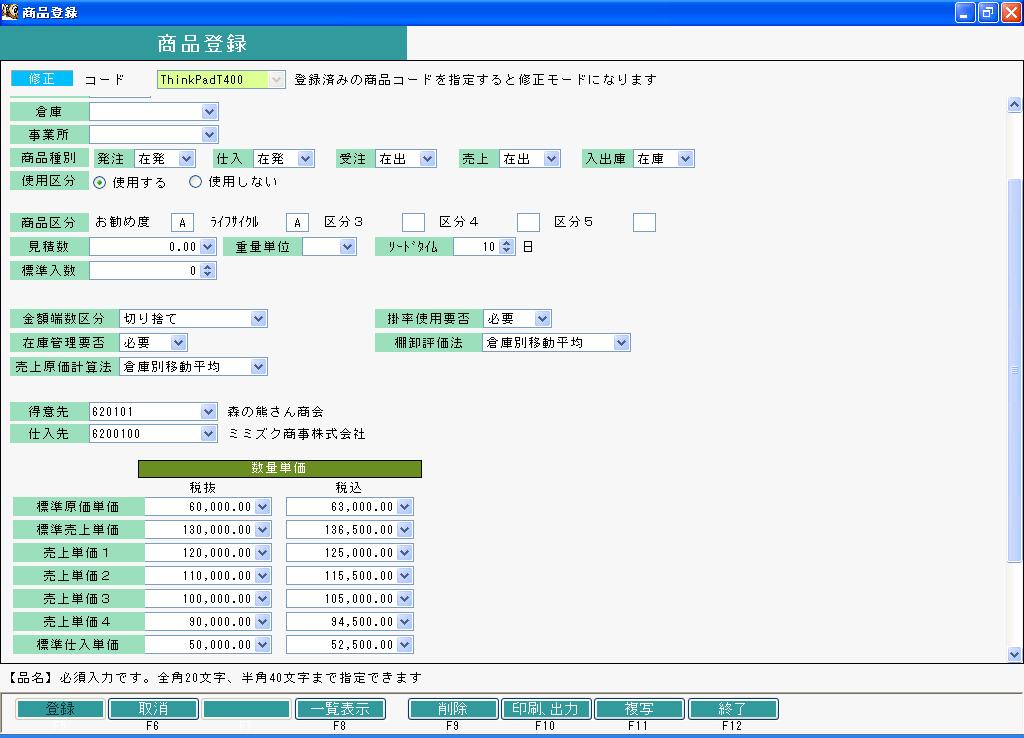This screenshot has height=738, width=1024.
Task: Open 売上単価２ 税込 dropdown arrow
Action: pyautogui.click(x=405, y=575)
